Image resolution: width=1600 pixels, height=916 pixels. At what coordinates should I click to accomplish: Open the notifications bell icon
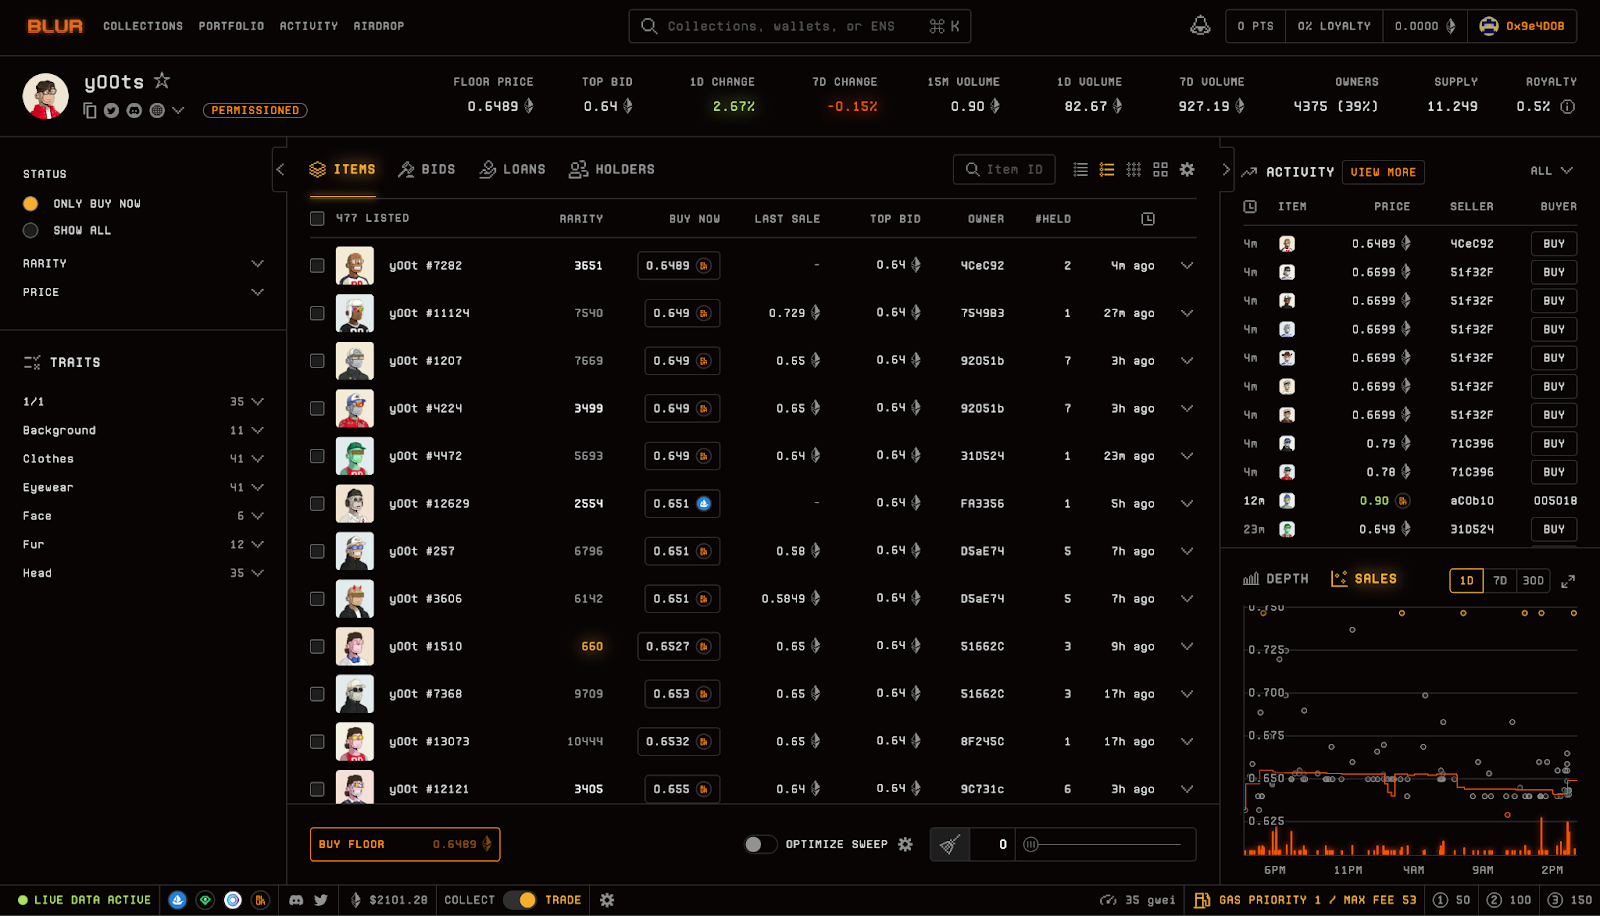tap(1200, 26)
